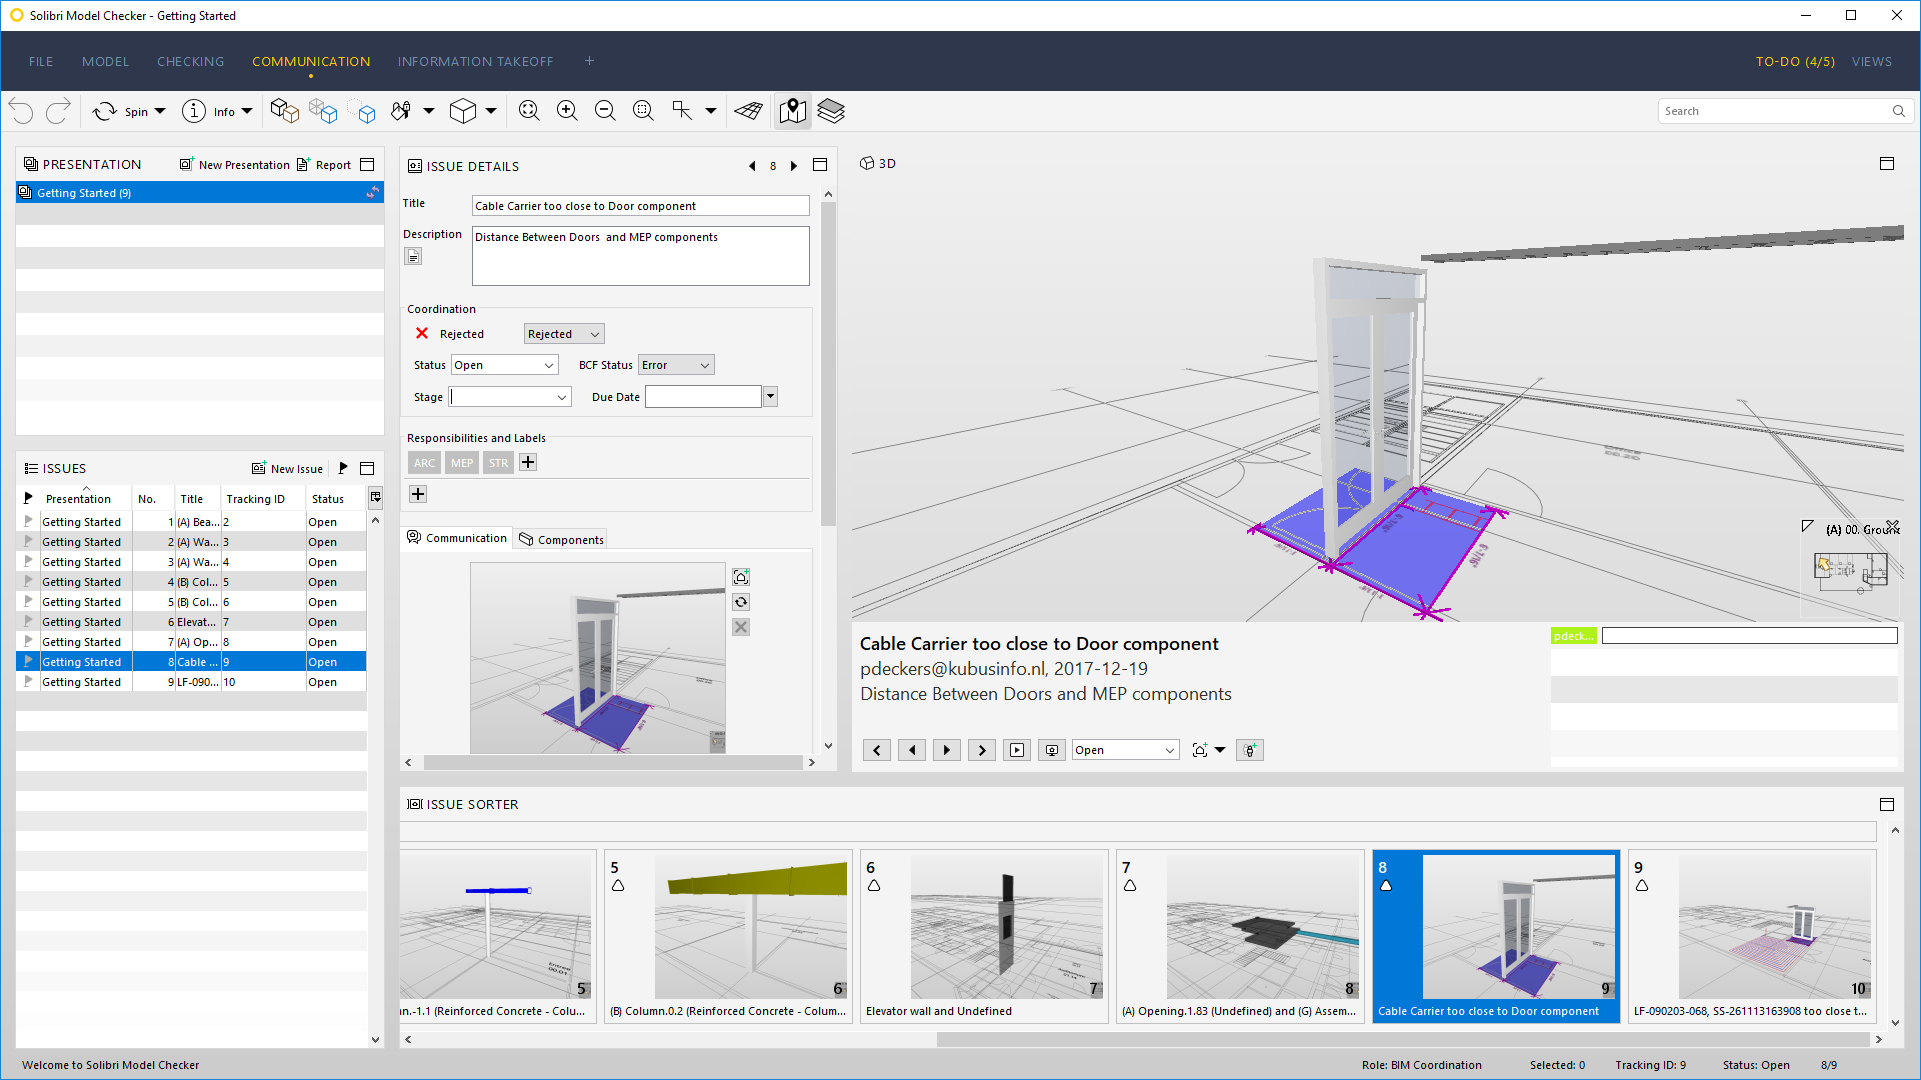Click the play presentation flag icon in Issues

[343, 468]
